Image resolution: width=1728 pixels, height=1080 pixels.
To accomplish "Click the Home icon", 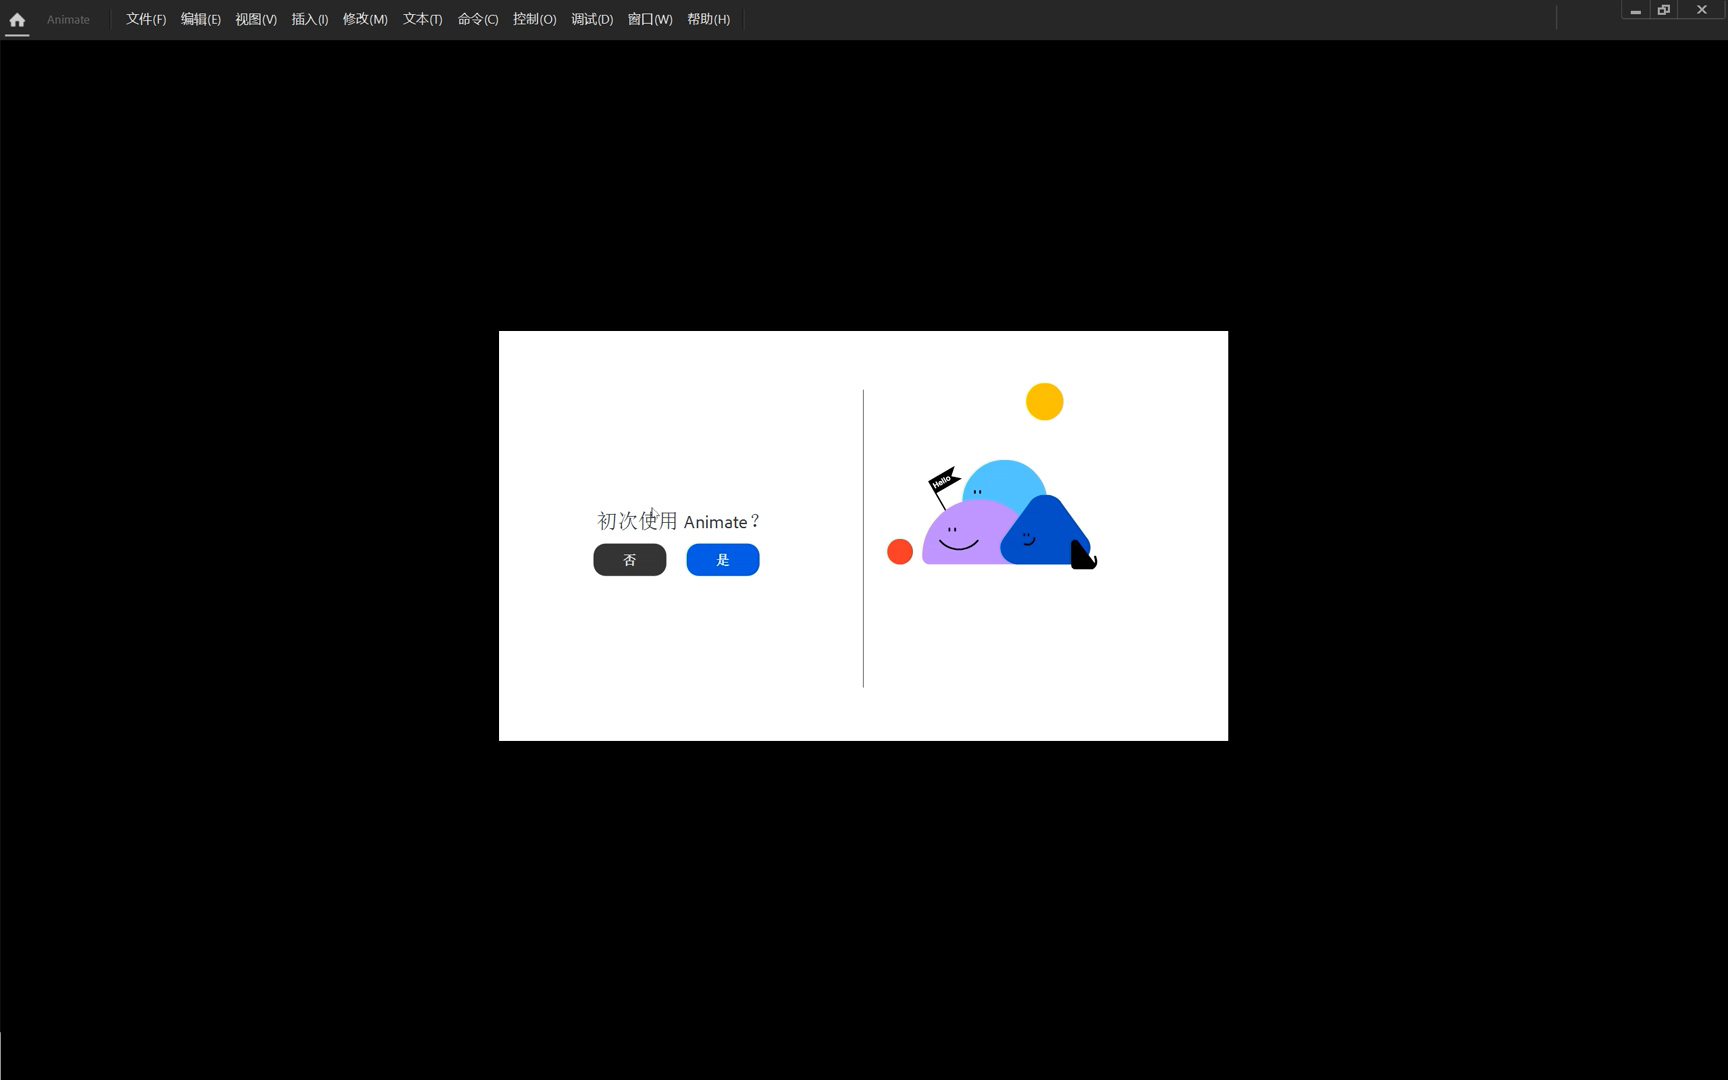I will pyautogui.click(x=17, y=19).
